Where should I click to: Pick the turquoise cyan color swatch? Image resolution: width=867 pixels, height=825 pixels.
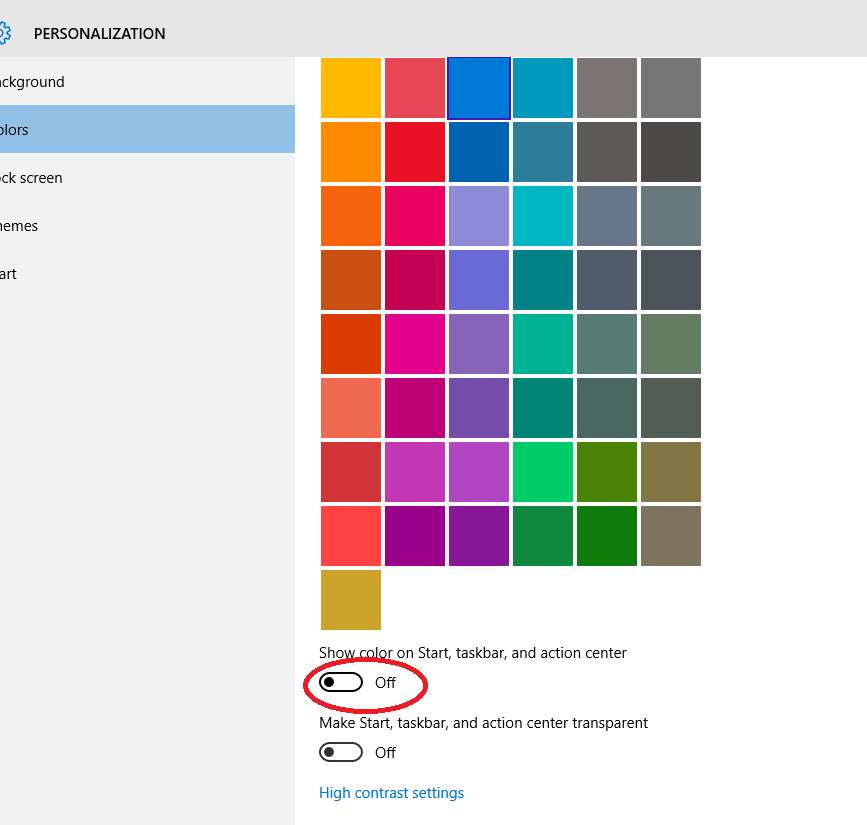(543, 216)
